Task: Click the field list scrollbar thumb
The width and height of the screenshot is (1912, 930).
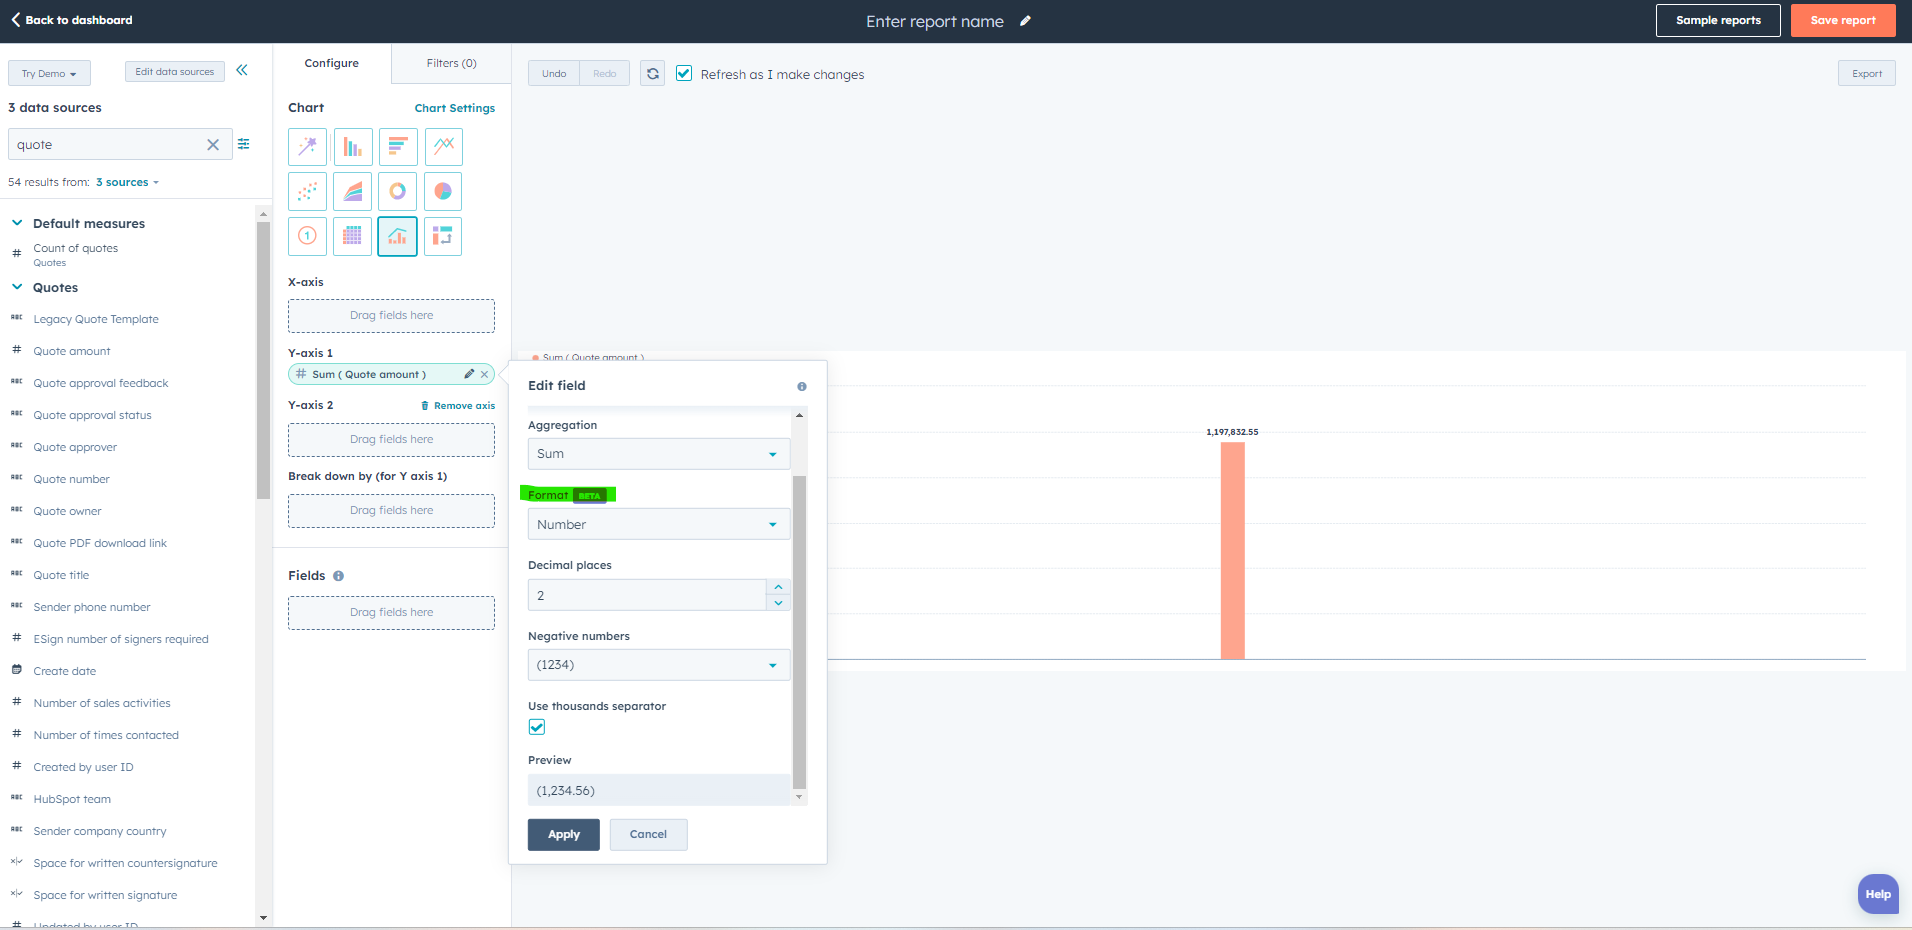Action: [263, 360]
